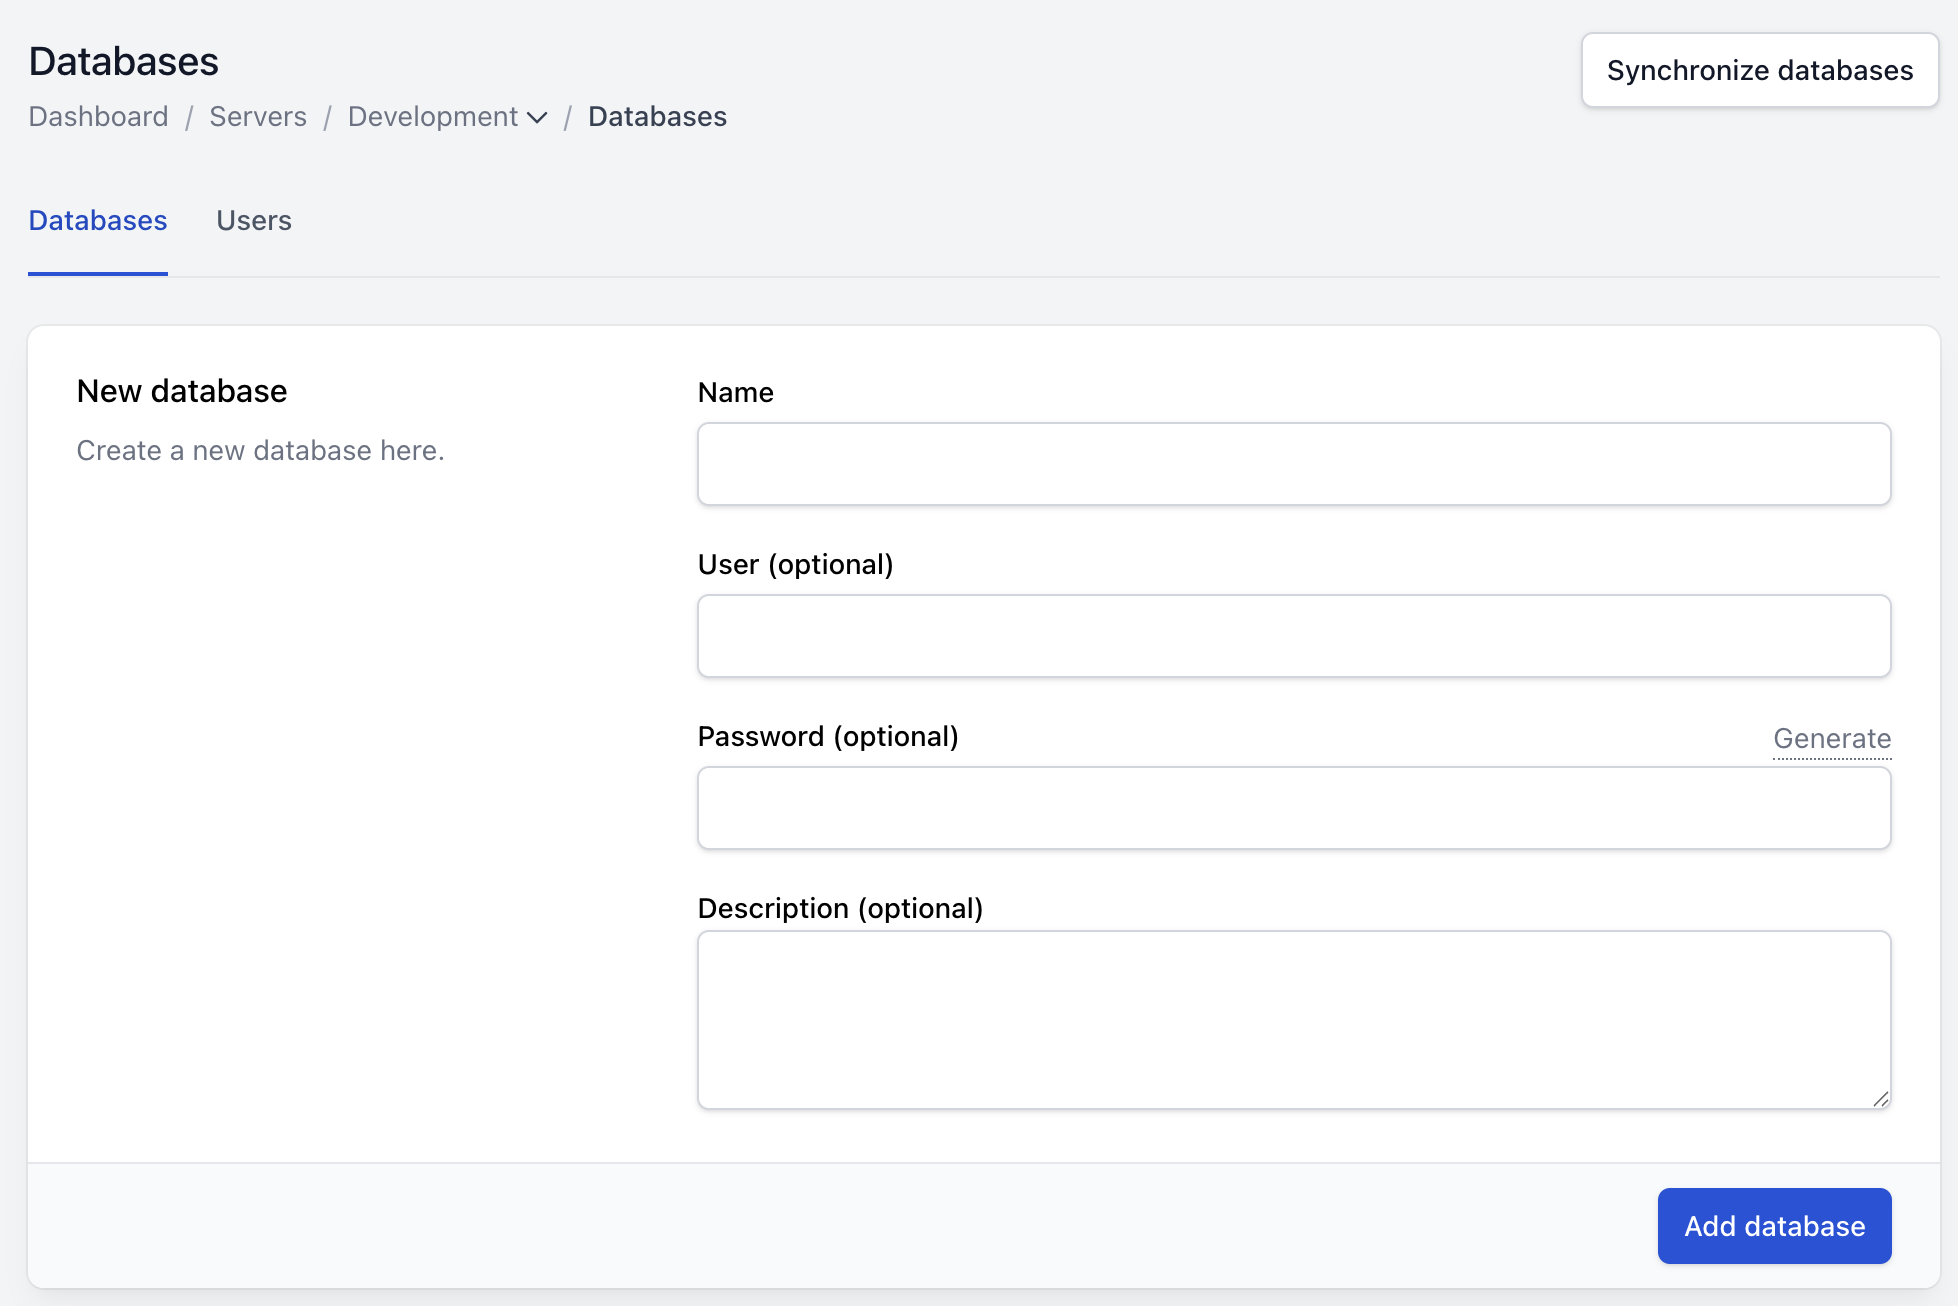Switch to the Users tab
The height and width of the screenshot is (1306, 1958).
(254, 221)
